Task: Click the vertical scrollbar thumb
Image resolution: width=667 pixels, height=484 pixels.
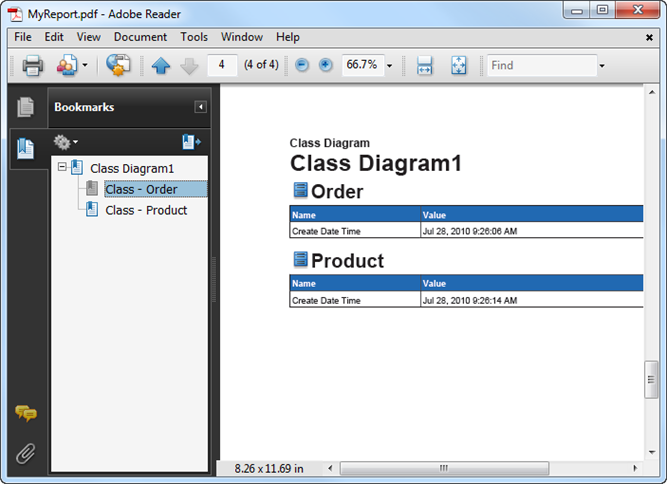Action: pyautogui.click(x=651, y=379)
